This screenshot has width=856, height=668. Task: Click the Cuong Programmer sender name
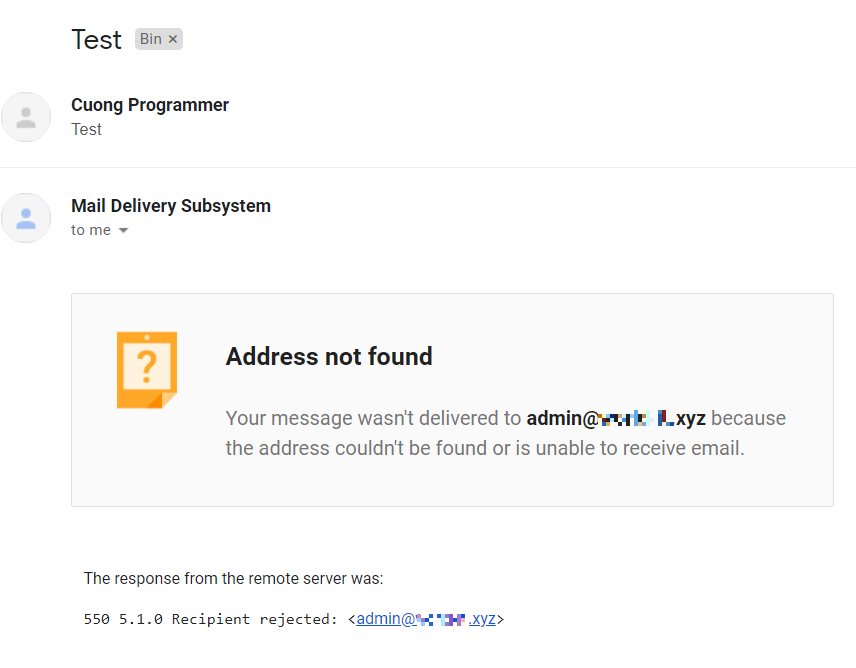point(150,105)
